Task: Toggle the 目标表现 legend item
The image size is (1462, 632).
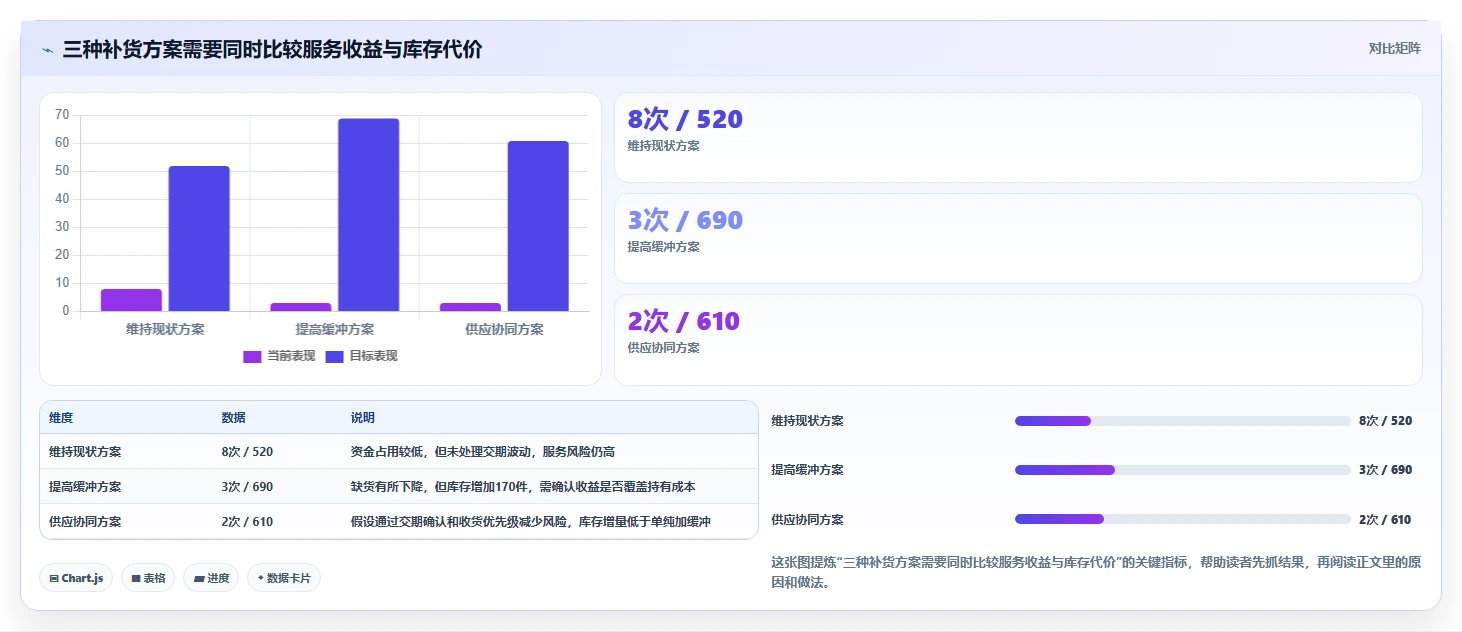Action: point(361,356)
